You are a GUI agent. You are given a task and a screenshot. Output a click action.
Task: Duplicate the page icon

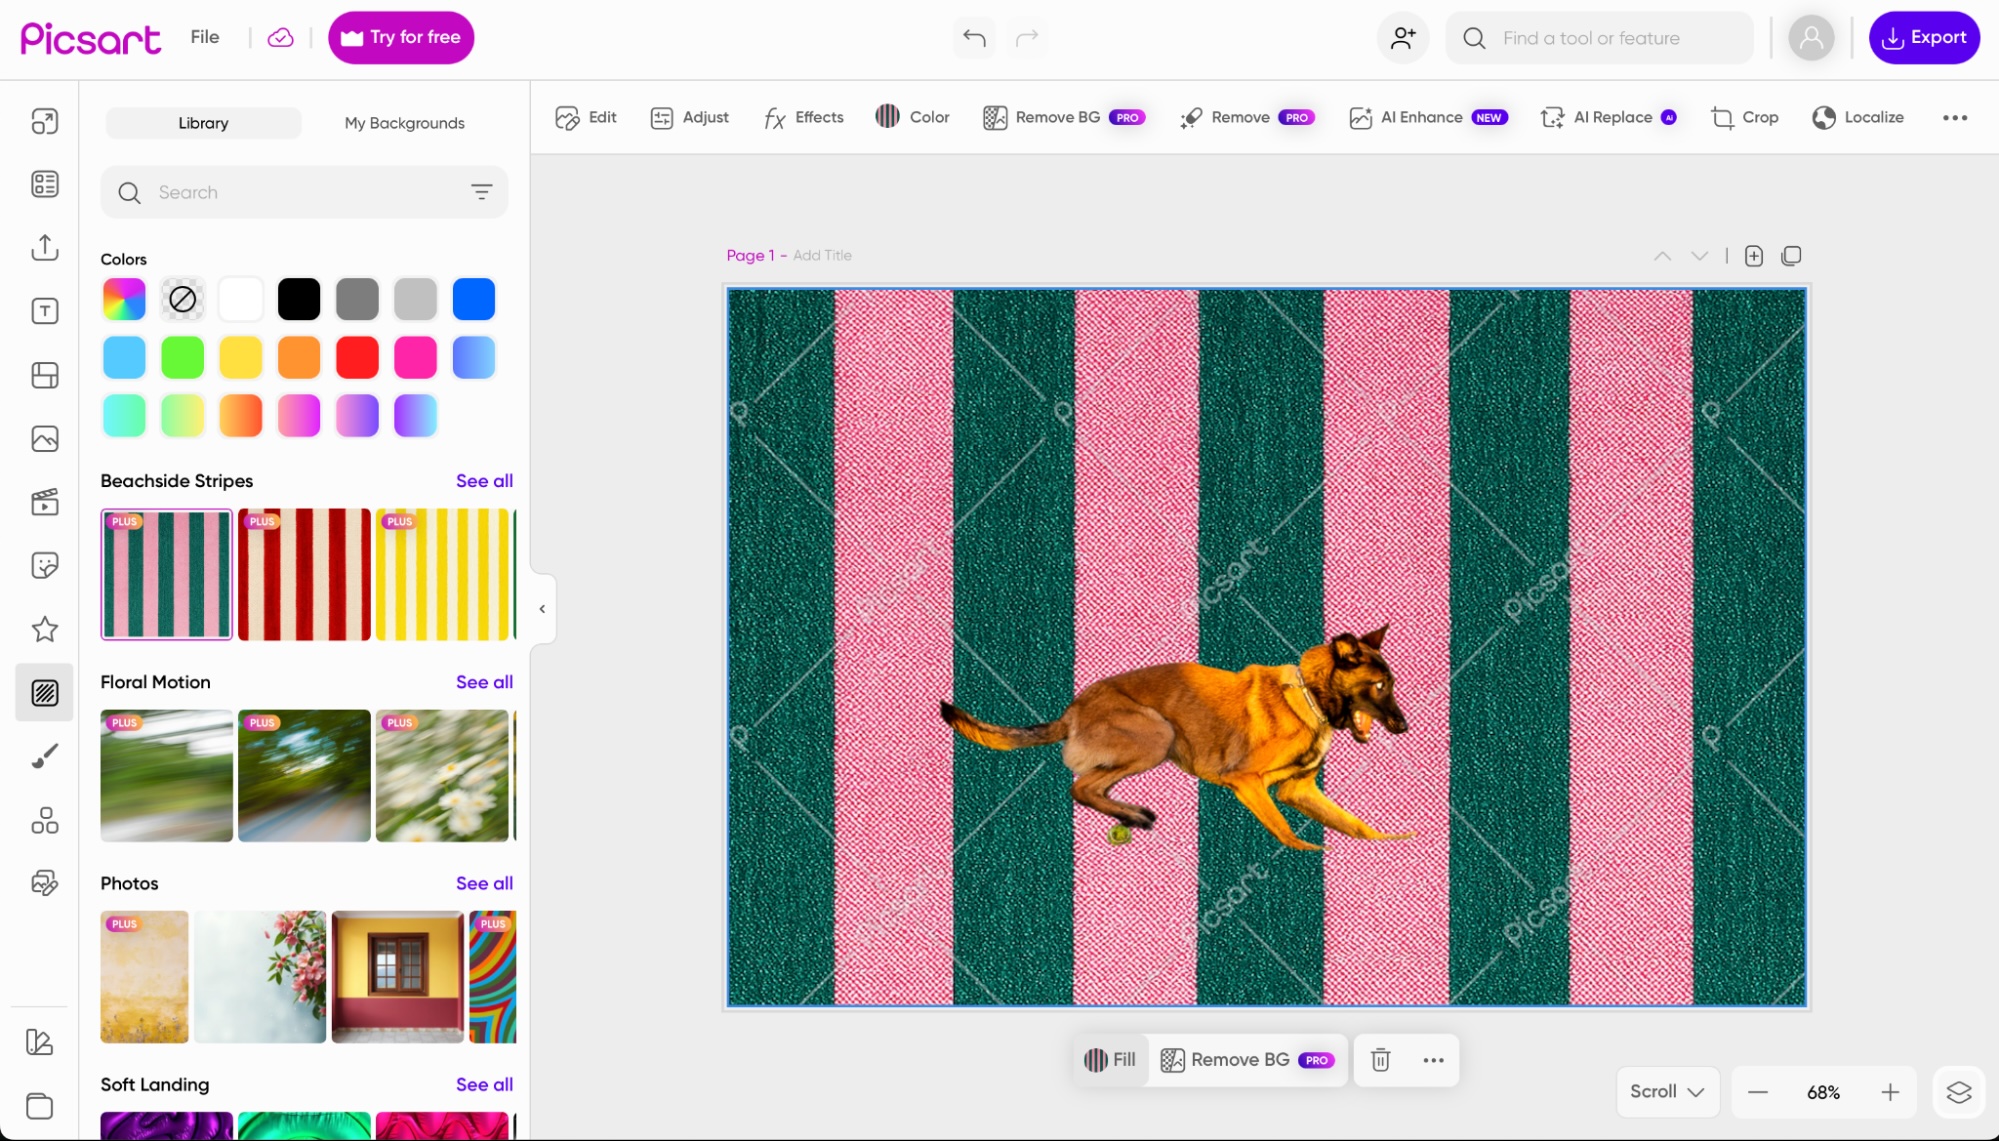pos(1791,256)
